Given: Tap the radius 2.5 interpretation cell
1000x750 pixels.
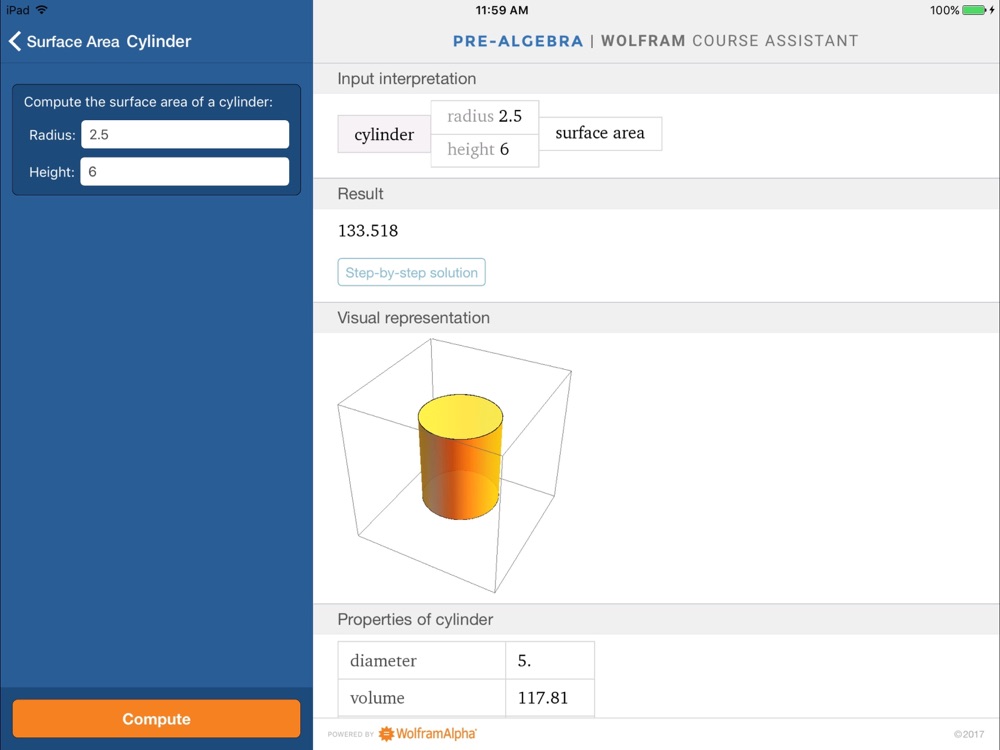Looking at the screenshot, I should click(x=485, y=117).
